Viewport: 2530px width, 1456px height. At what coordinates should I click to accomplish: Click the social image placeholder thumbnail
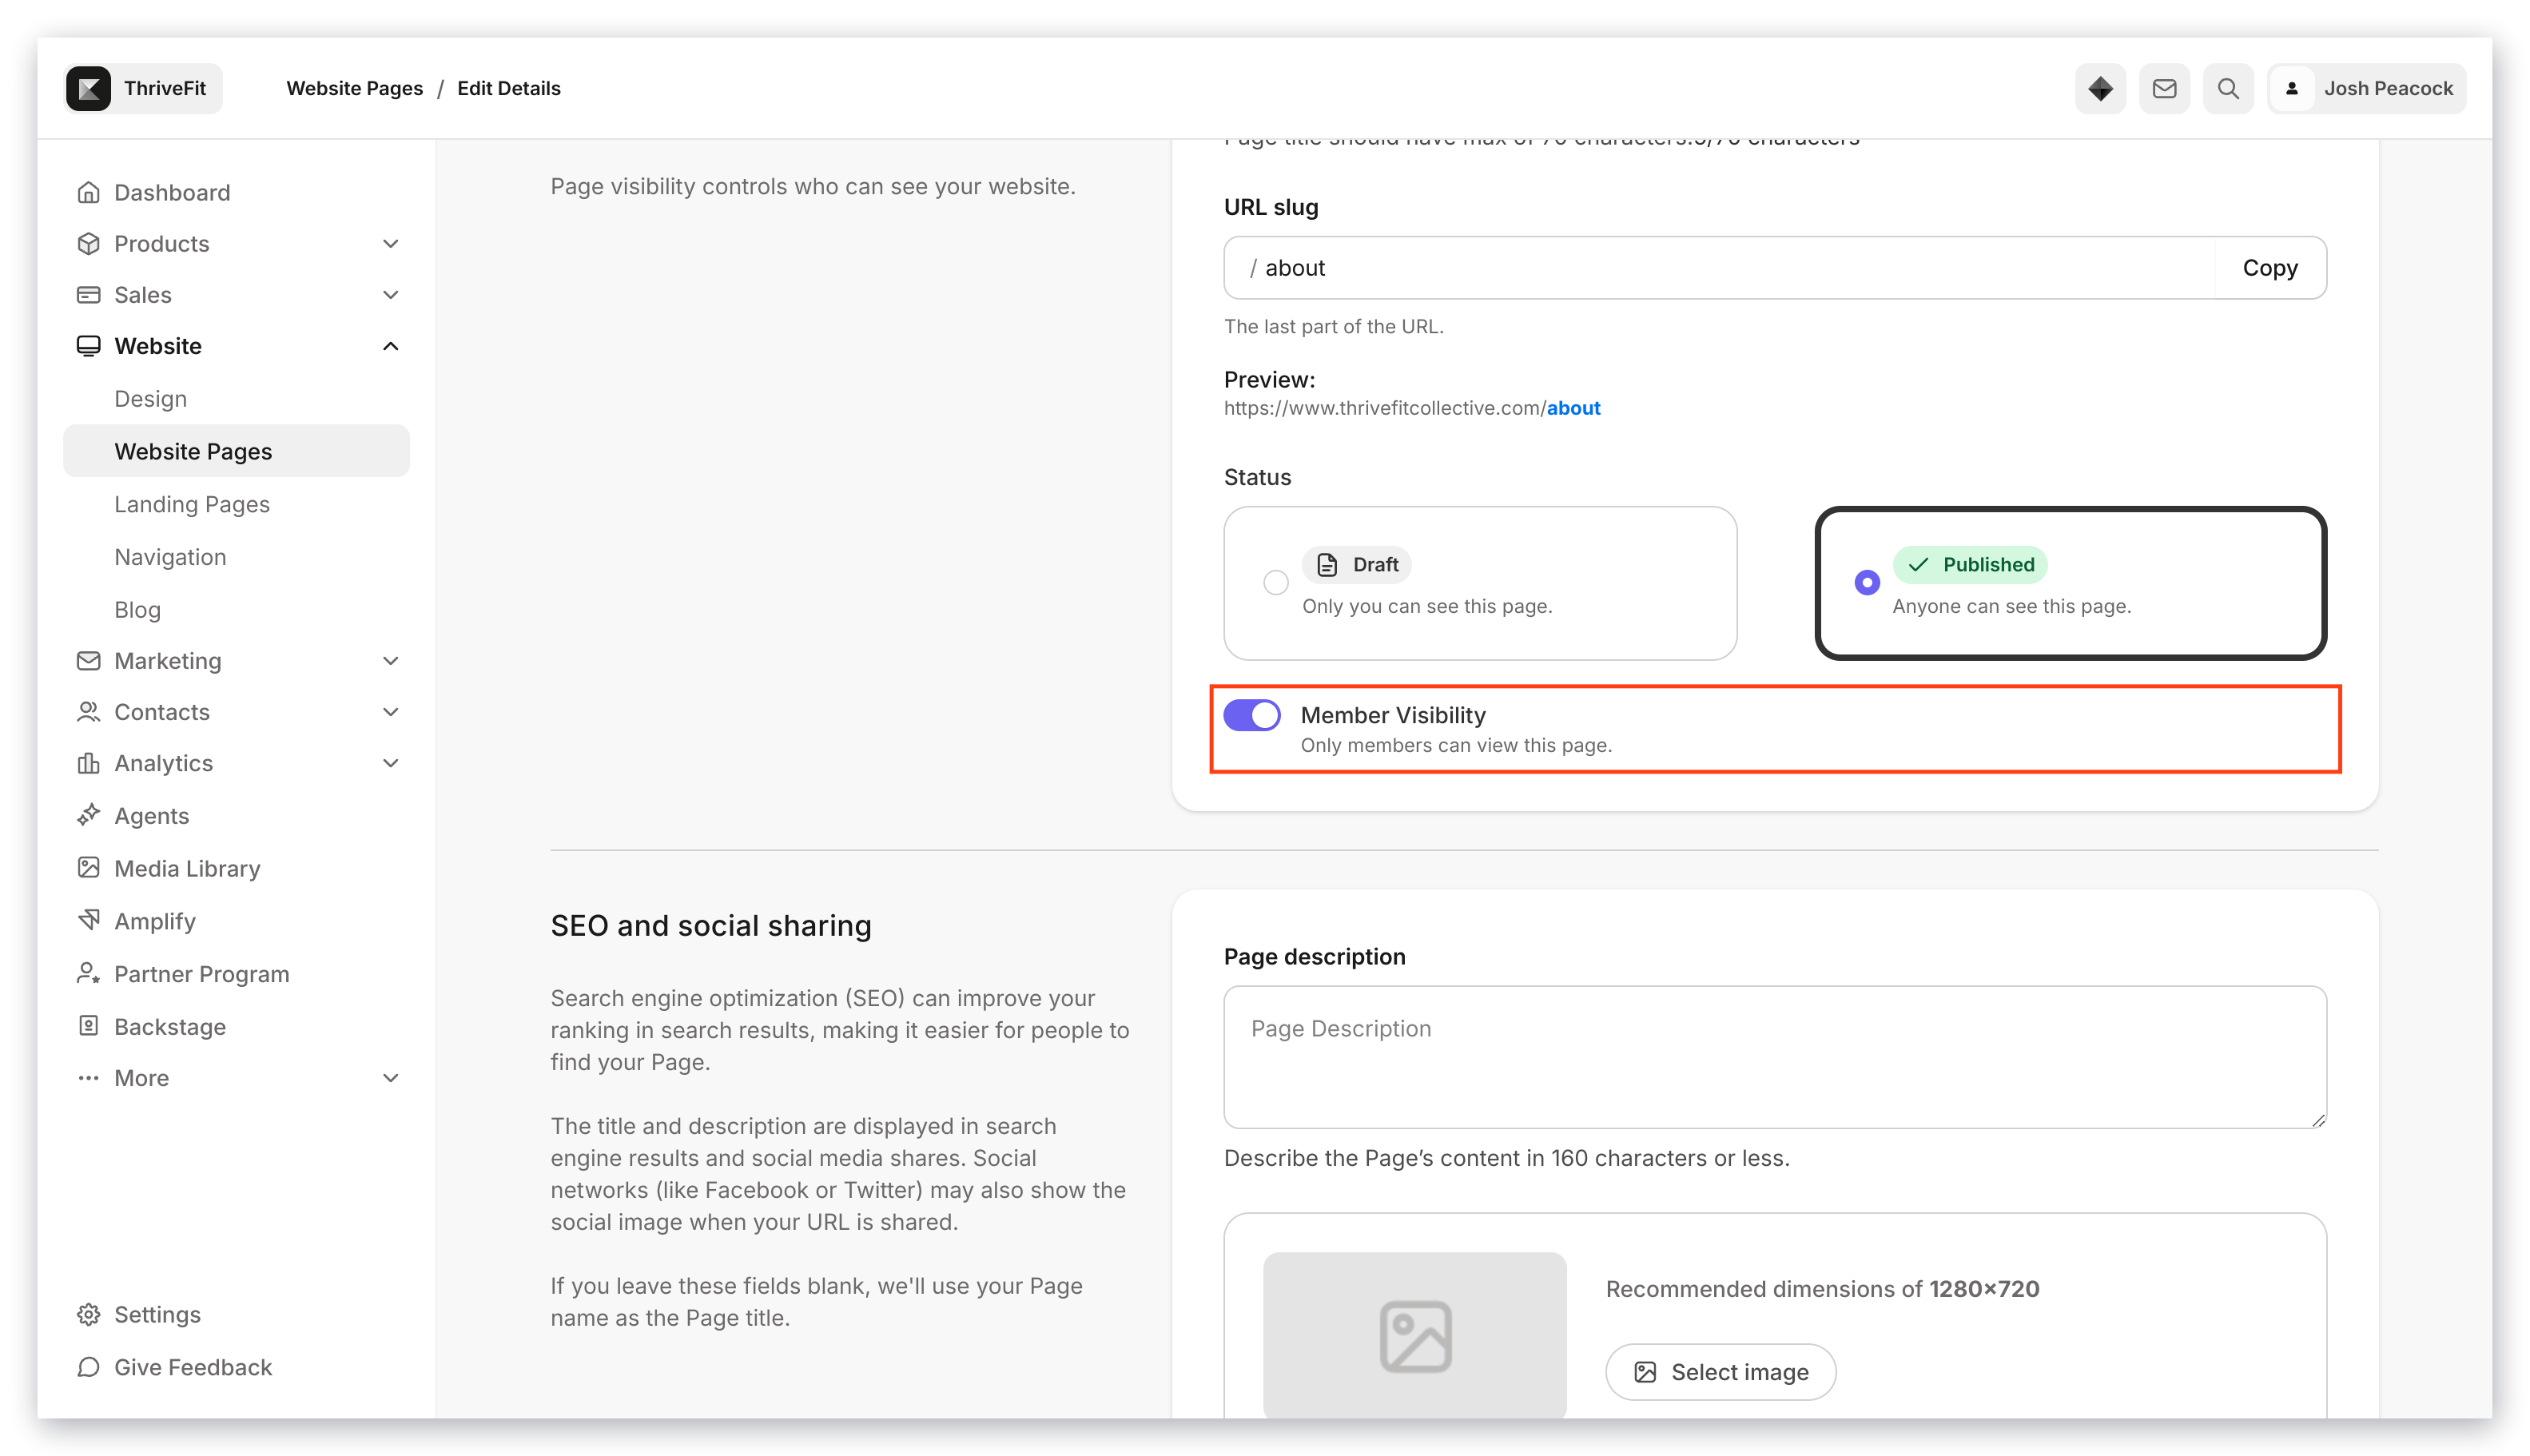coord(1414,1335)
